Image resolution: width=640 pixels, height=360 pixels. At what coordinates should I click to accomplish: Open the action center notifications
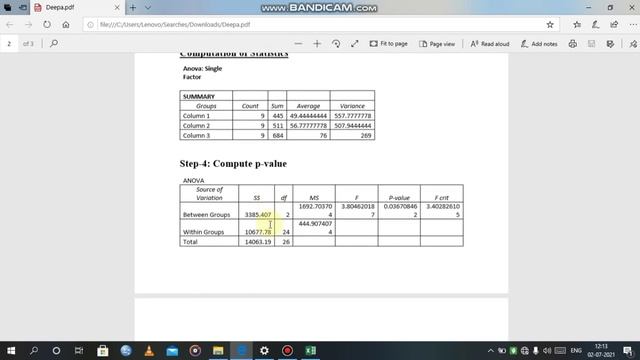tap(628, 351)
